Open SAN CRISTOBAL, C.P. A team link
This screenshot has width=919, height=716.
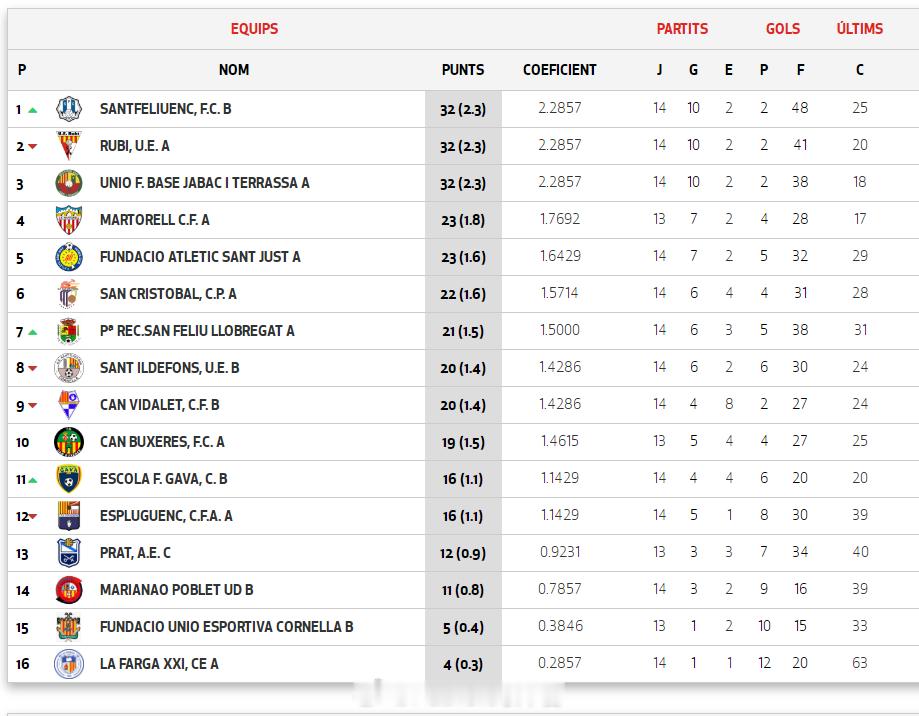pyautogui.click(x=168, y=294)
